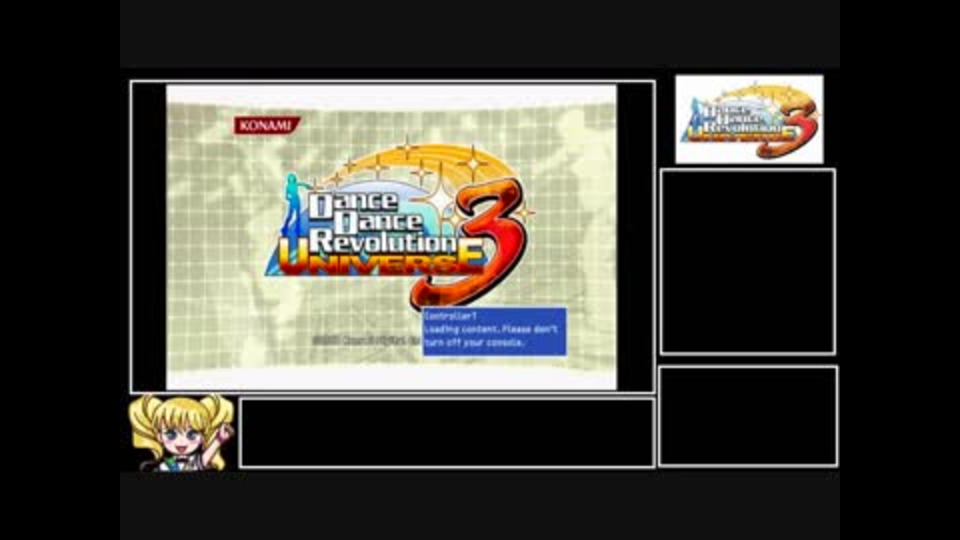Click the KONAMI logo badge
The image size is (960, 540).
[266, 126]
